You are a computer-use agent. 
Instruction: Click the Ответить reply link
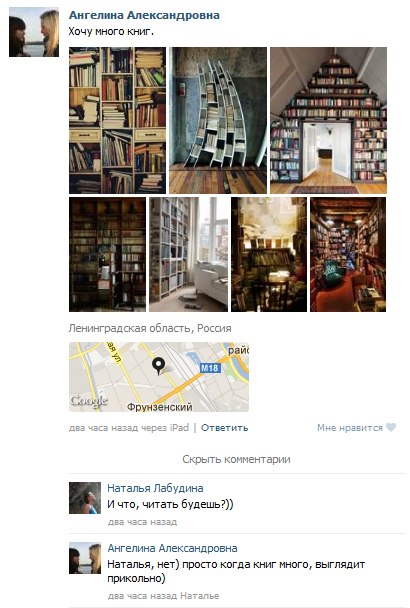point(224,428)
